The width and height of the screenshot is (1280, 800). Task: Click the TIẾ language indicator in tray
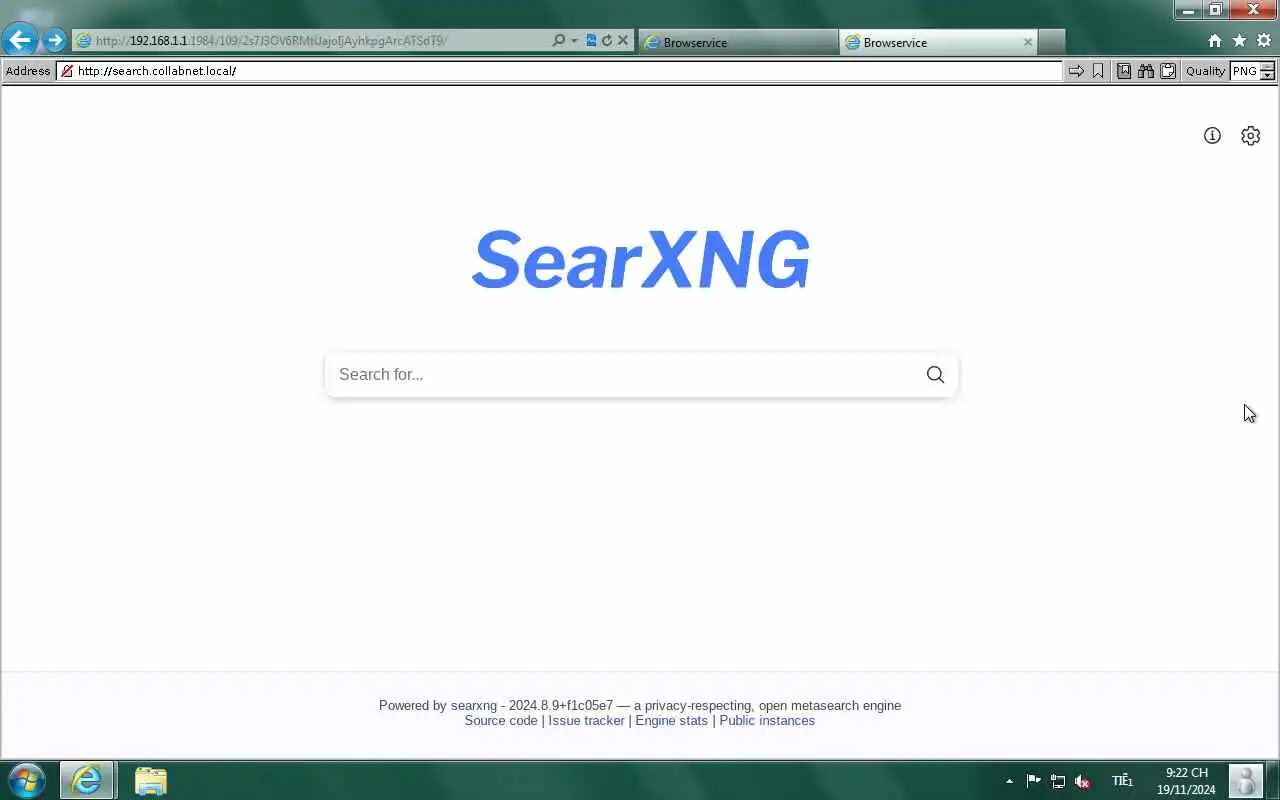click(1122, 781)
